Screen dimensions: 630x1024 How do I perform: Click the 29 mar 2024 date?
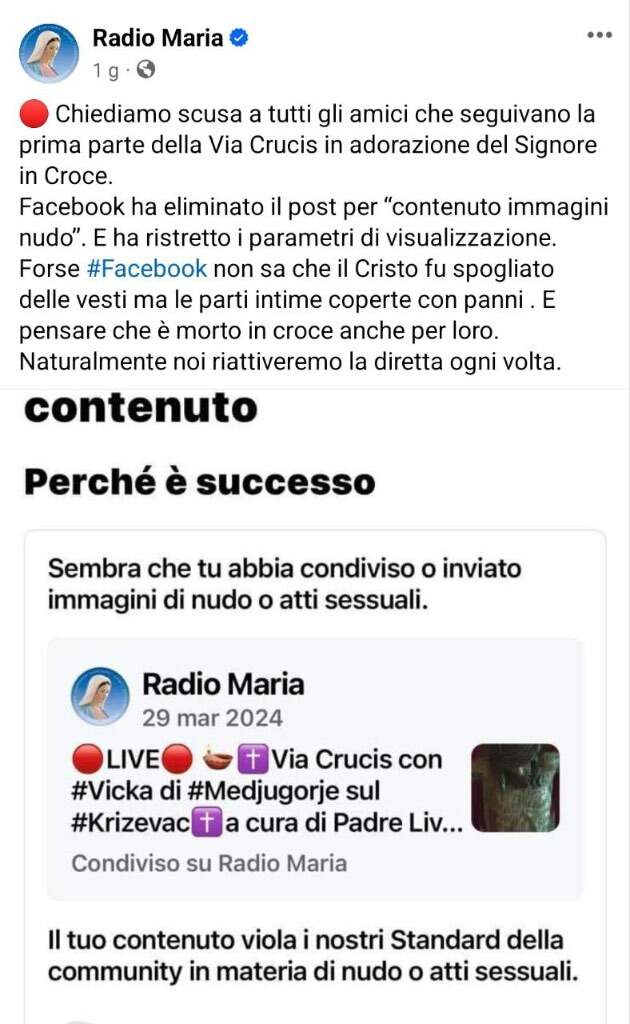click(213, 718)
